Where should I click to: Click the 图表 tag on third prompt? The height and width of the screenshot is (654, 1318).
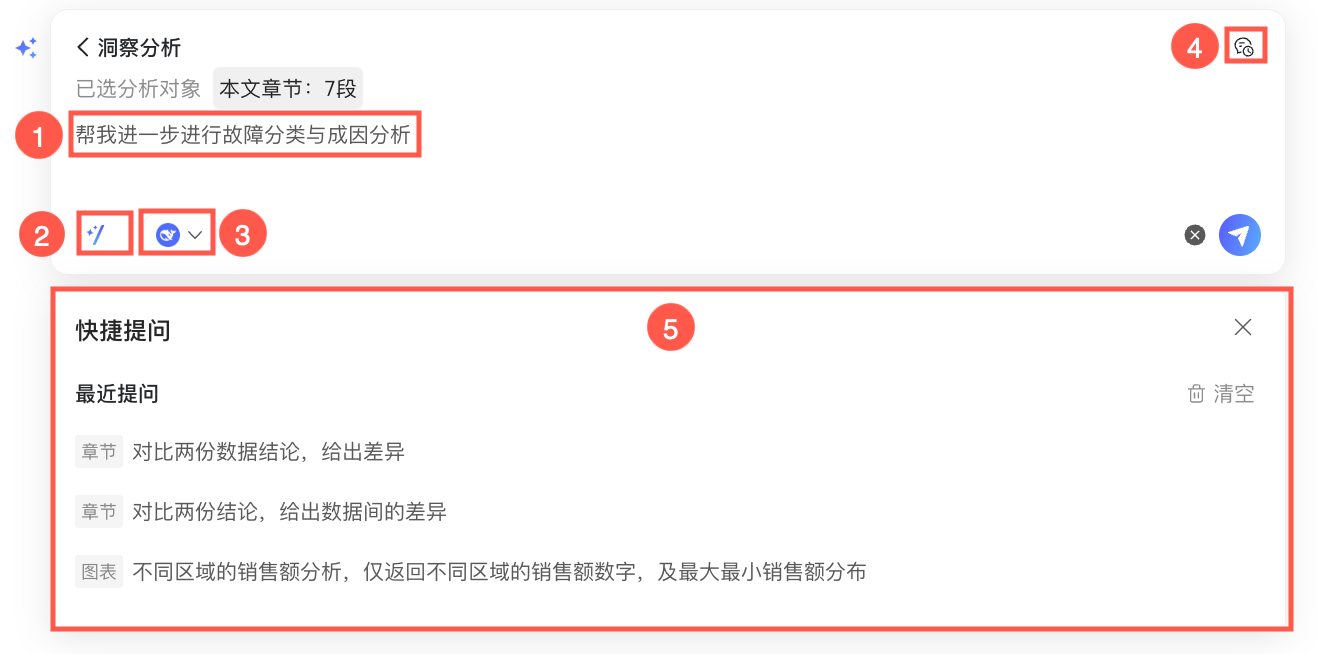point(99,572)
